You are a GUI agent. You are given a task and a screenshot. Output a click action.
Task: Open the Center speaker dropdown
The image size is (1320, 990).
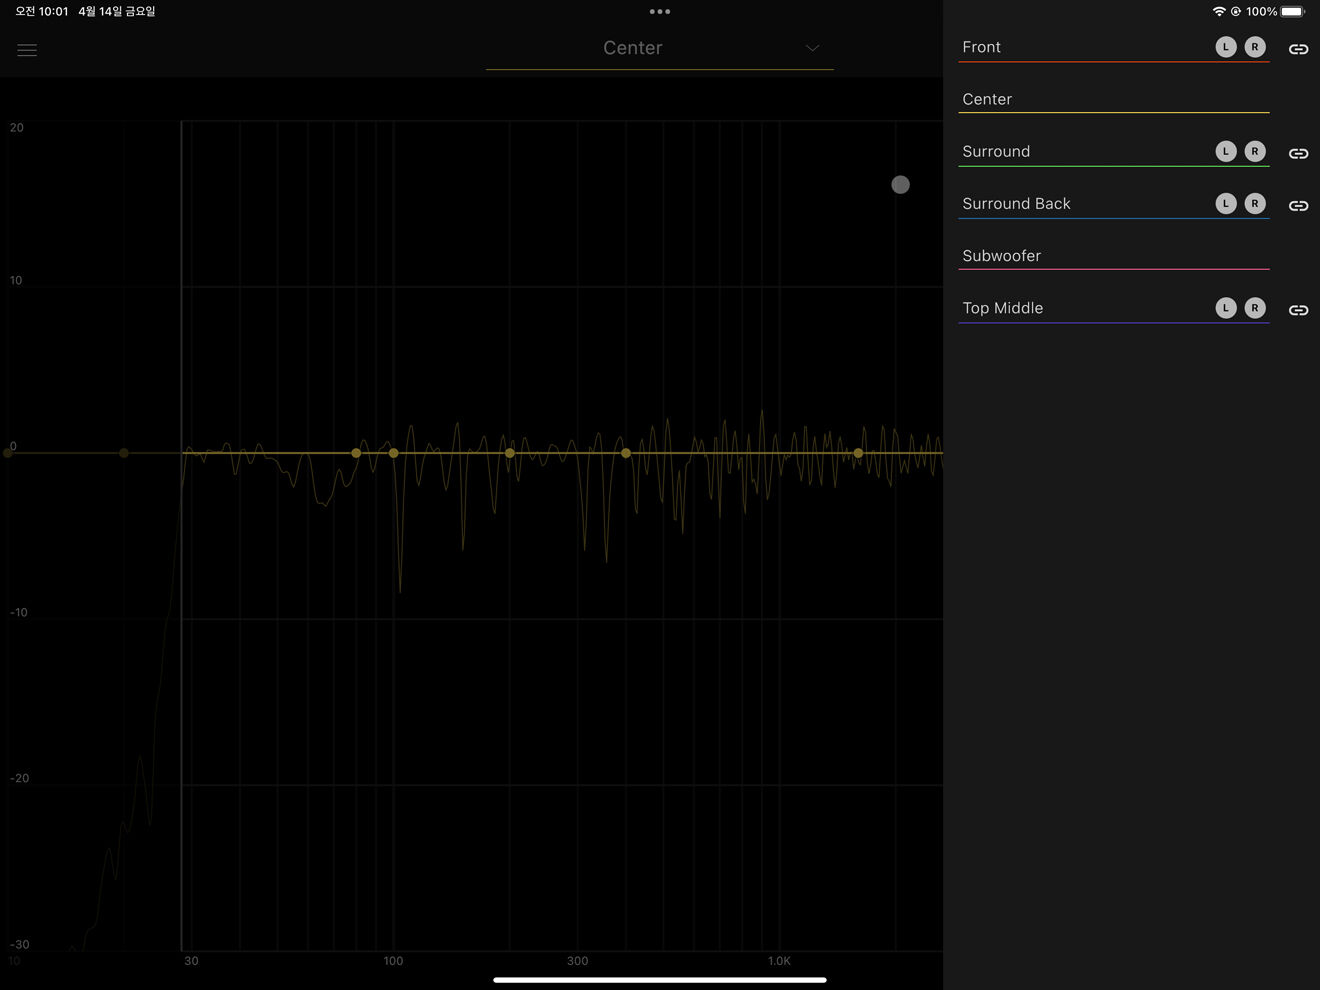point(659,48)
